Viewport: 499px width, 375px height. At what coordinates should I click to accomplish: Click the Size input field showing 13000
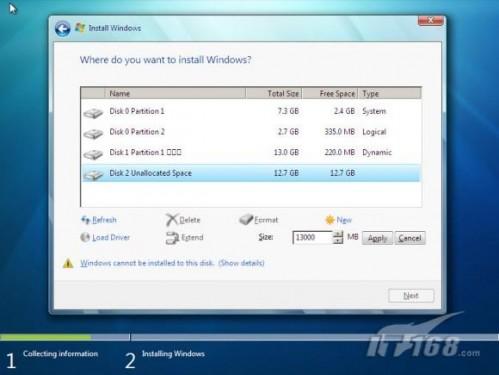click(313, 237)
